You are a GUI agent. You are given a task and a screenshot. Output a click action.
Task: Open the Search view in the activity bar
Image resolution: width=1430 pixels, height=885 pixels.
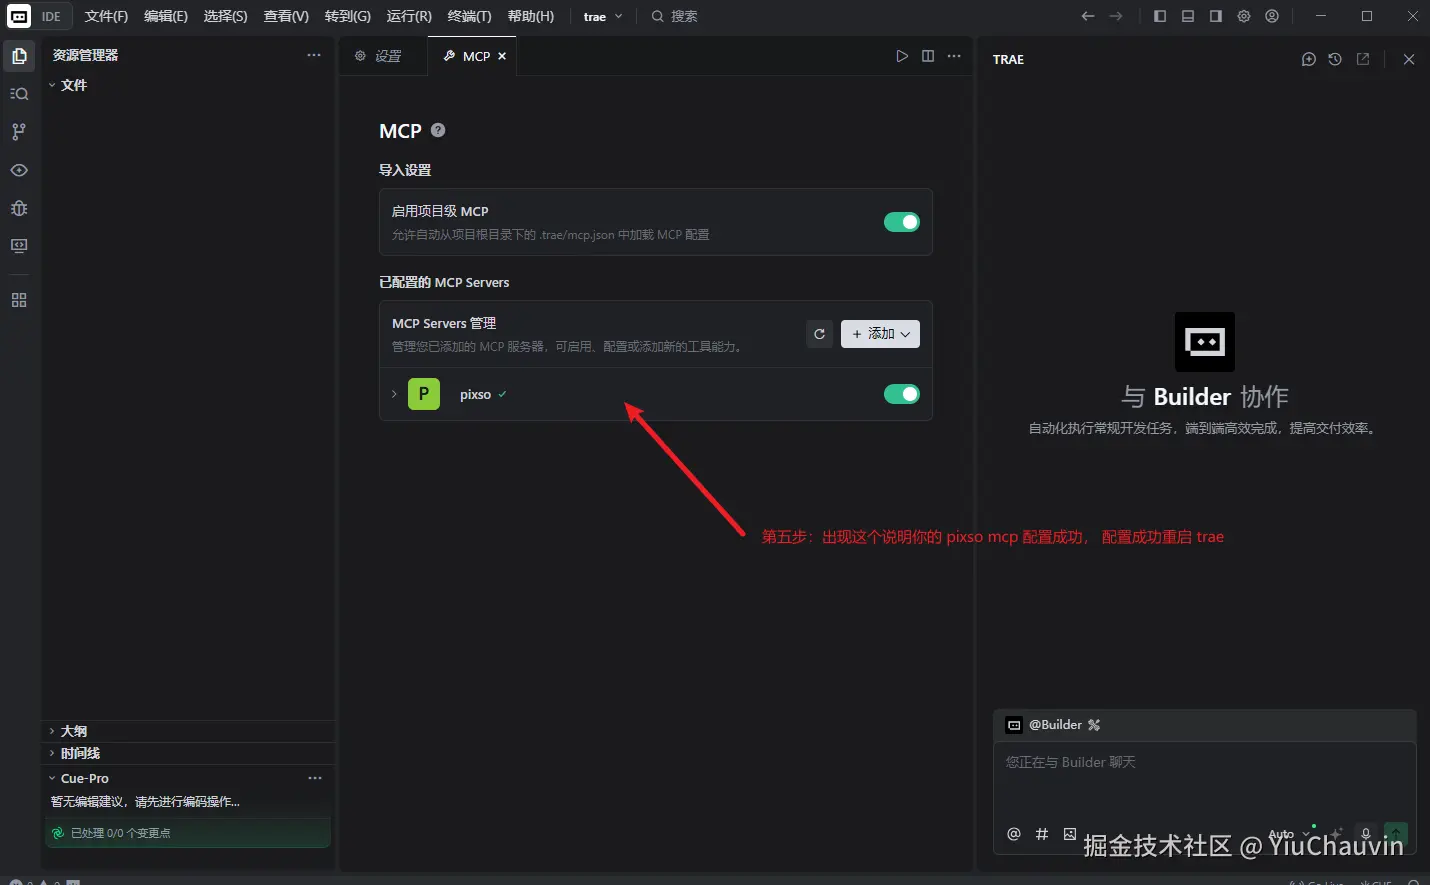click(19, 94)
